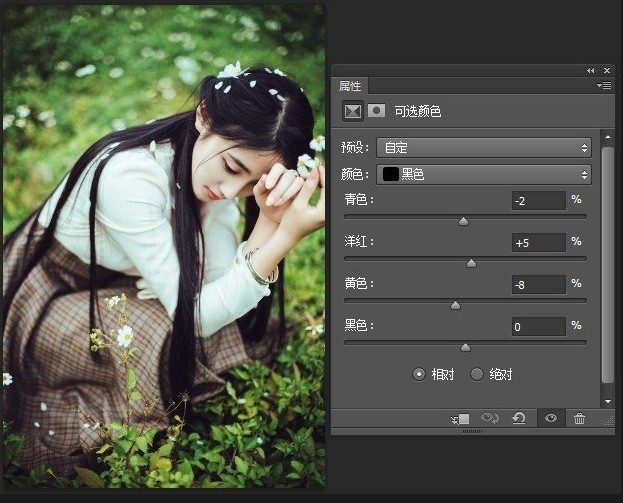Image resolution: width=623 pixels, height=503 pixels.
Task: Open the 预设 dropdown
Action: tap(484, 148)
